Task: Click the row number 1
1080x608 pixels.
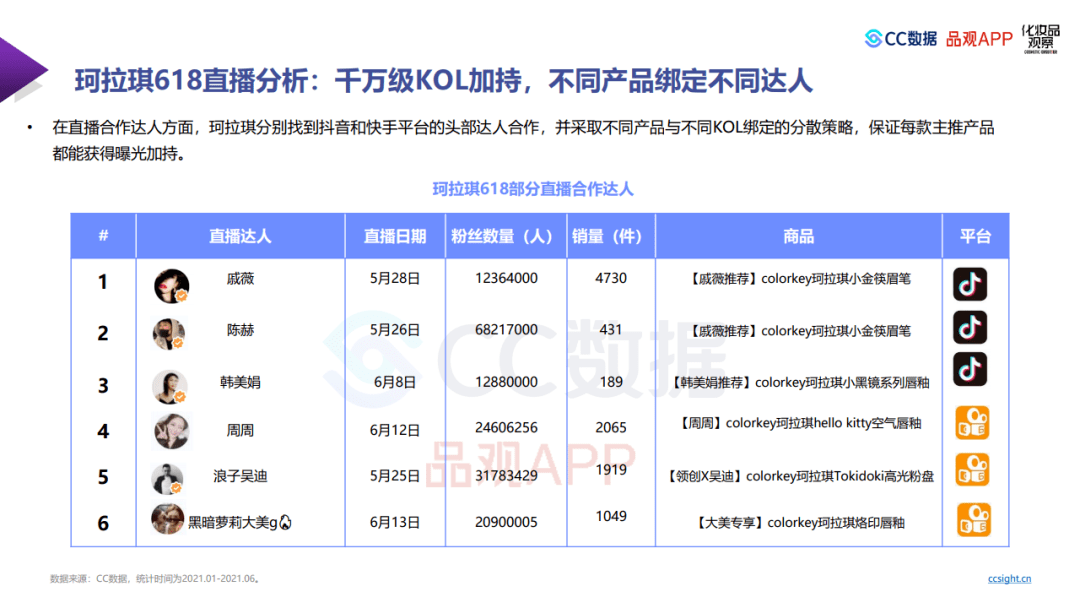Action: 103,282
